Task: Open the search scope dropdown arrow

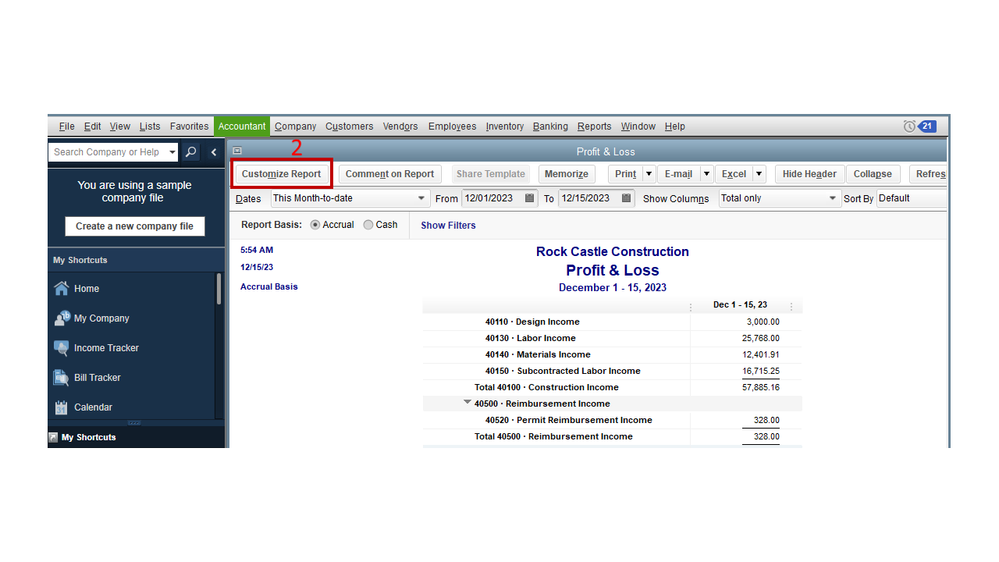Action: pyautogui.click(x=172, y=152)
